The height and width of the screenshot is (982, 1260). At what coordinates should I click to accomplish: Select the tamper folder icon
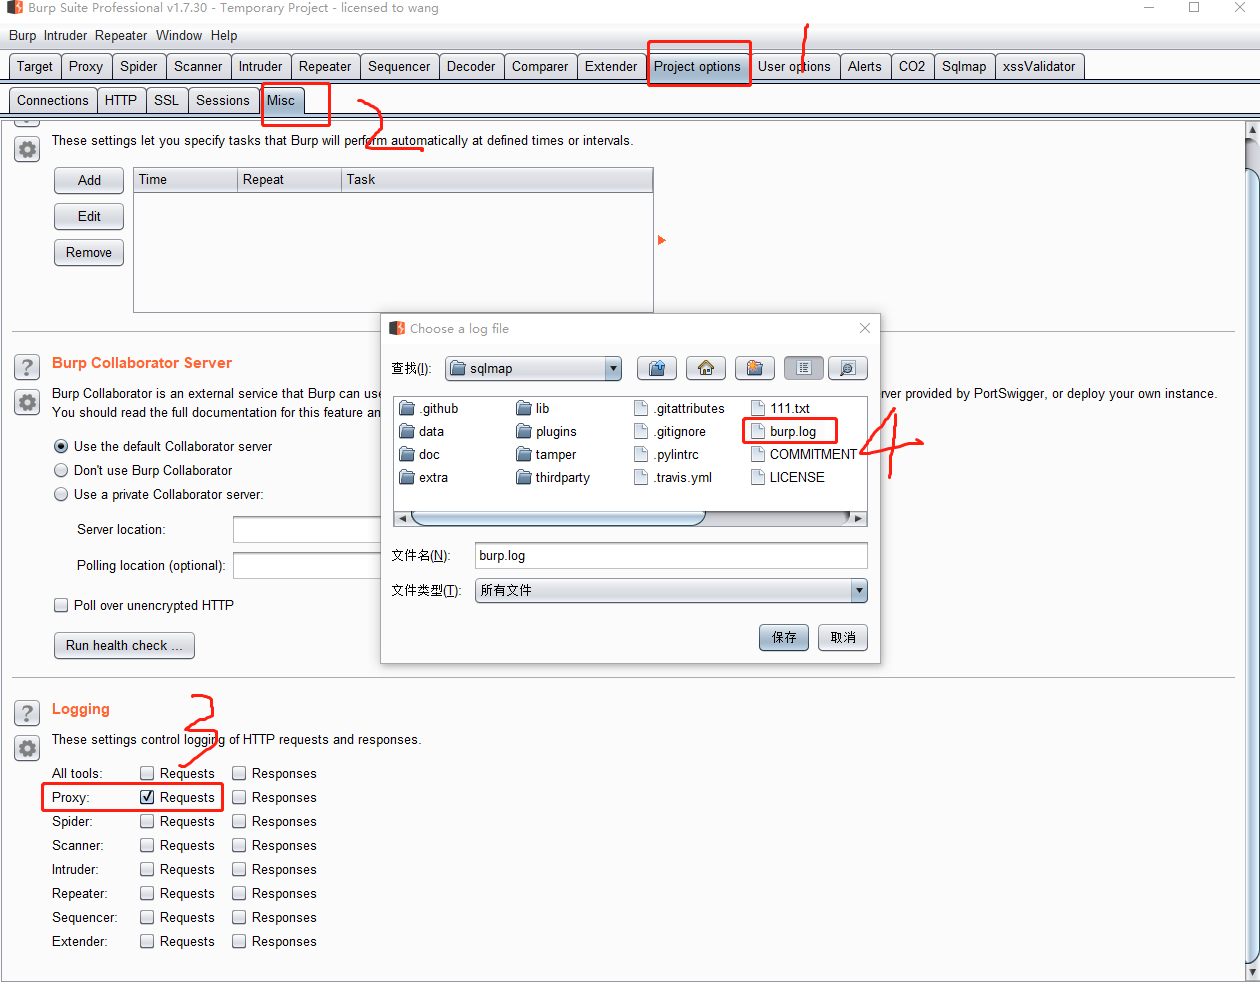click(x=524, y=454)
